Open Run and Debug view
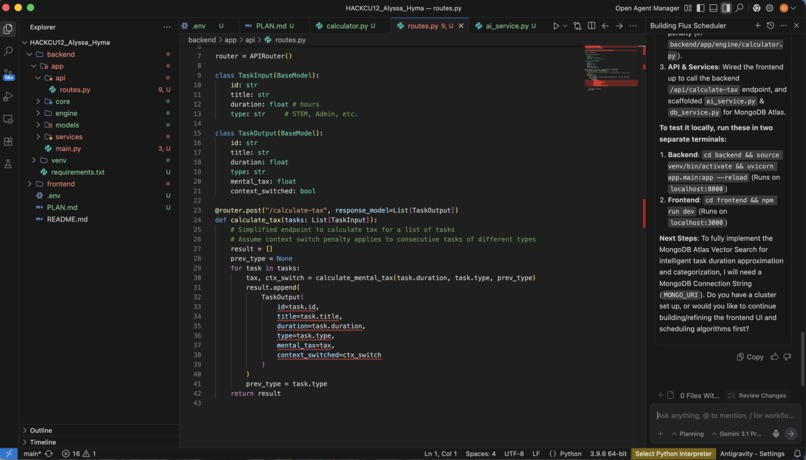Viewport: 806px width, 460px height. pyautogui.click(x=8, y=97)
